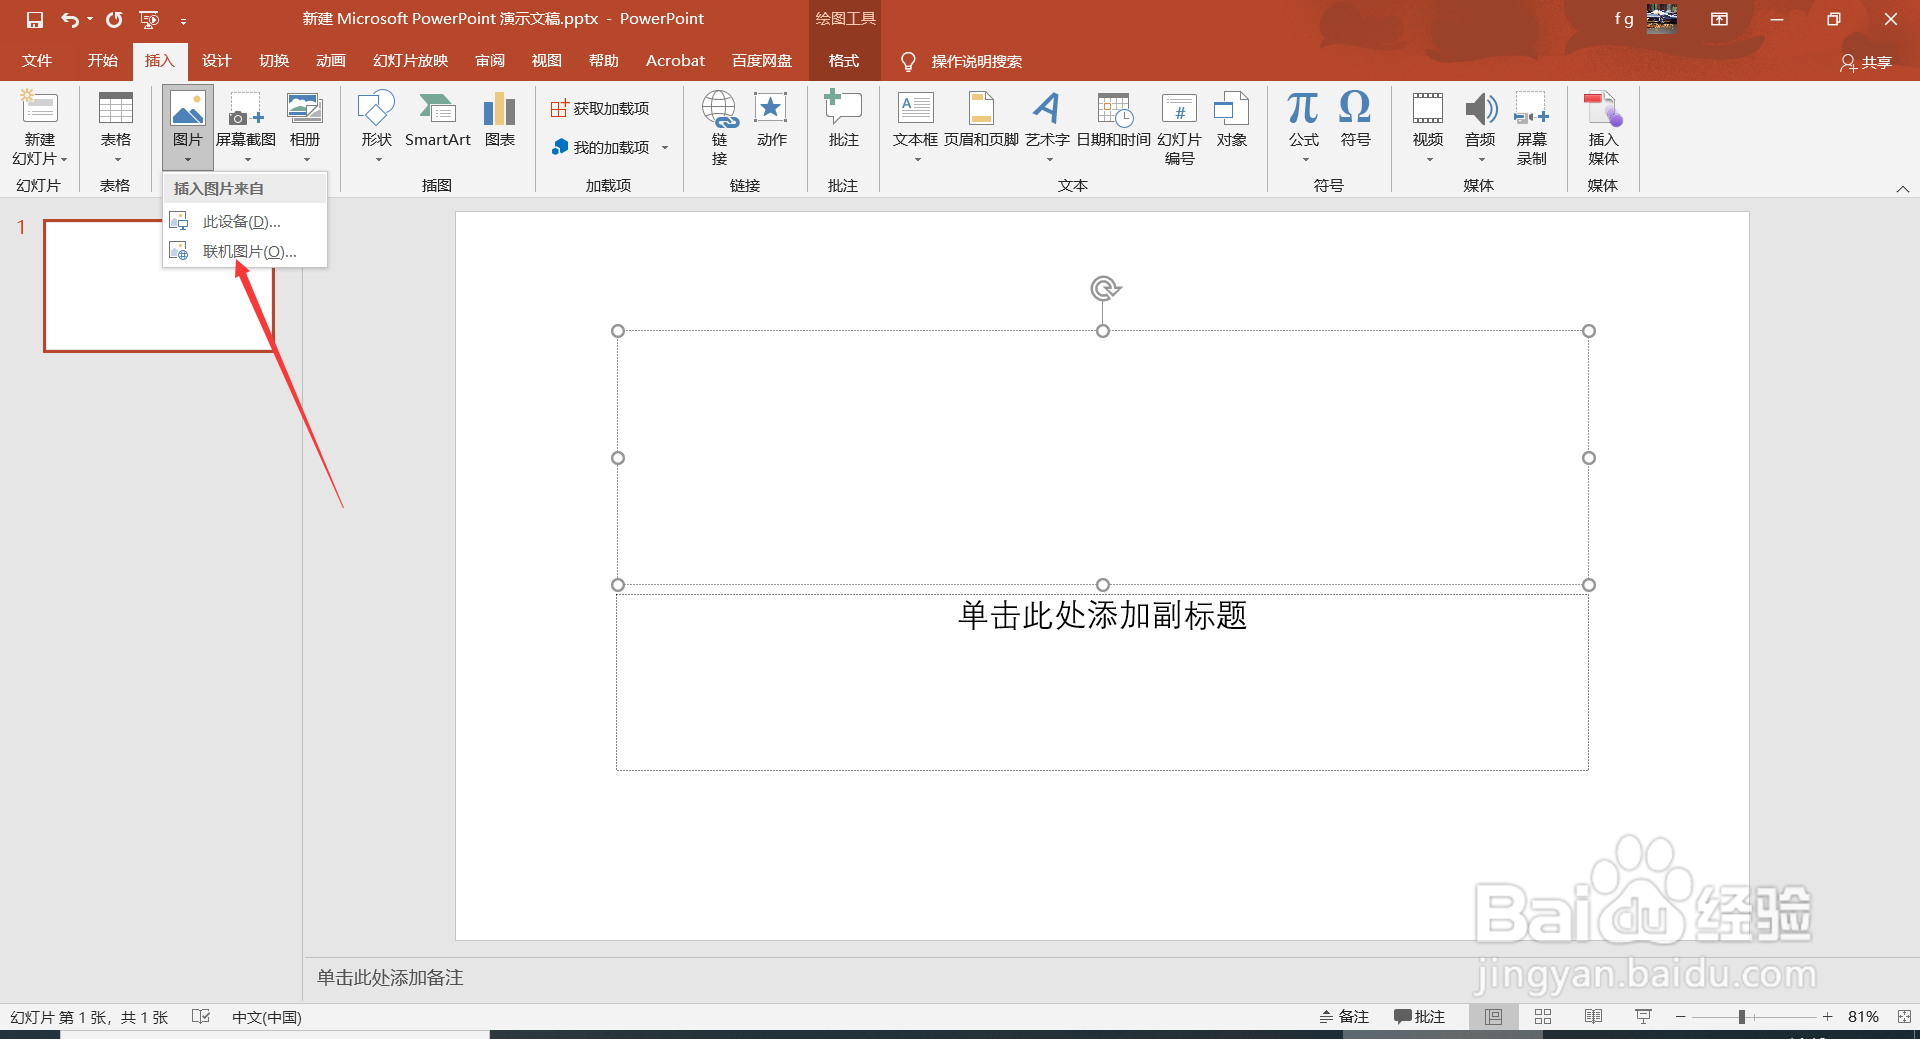1920x1039 pixels.
Task: Open the 格式 drawing tools tab
Action: (844, 61)
